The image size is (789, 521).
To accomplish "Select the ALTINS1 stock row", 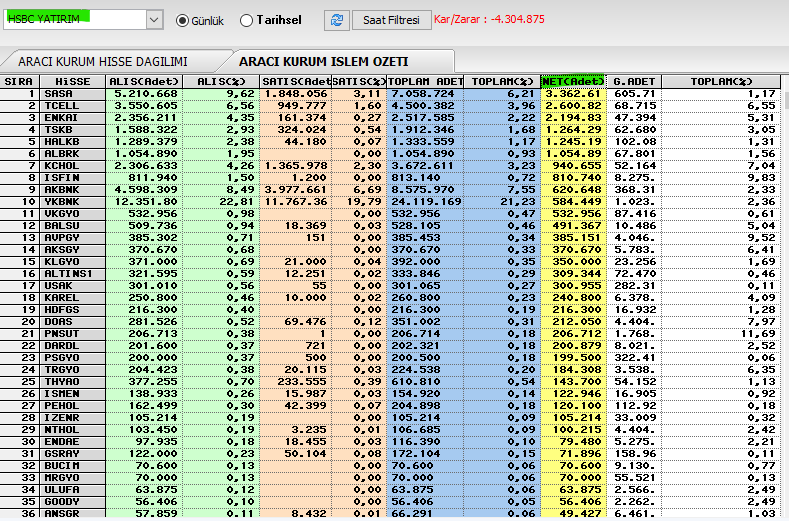I will (390, 274).
